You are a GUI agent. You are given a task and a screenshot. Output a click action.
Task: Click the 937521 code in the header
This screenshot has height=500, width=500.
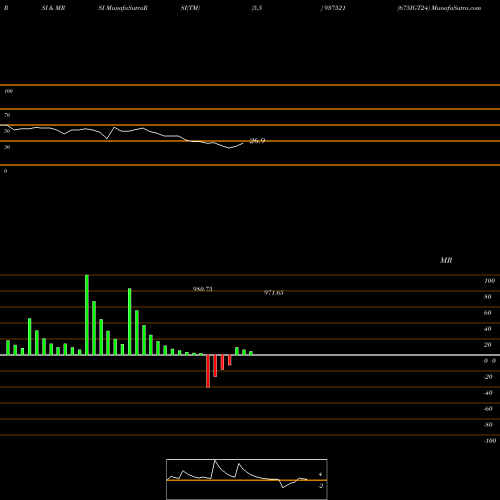(x=334, y=8)
